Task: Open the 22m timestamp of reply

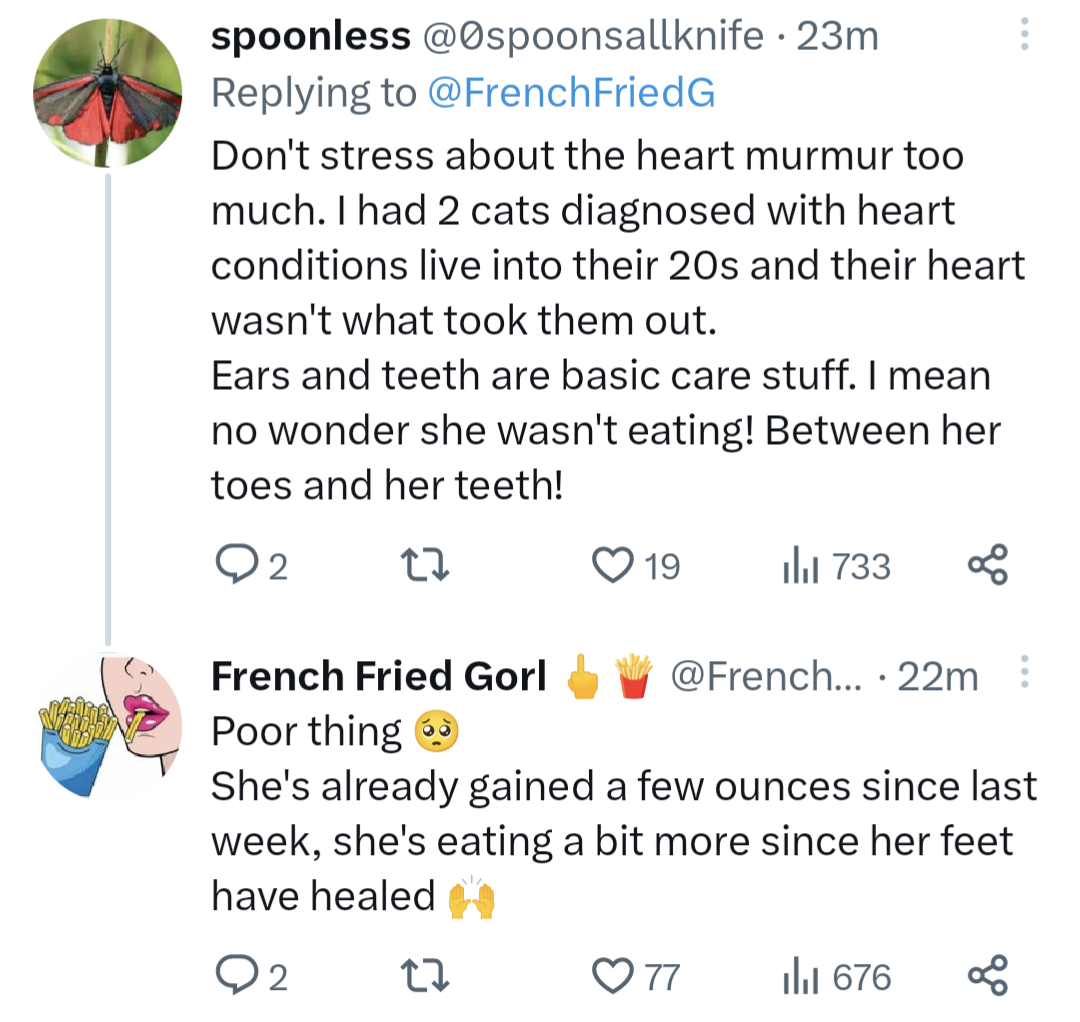Action: coord(937,676)
